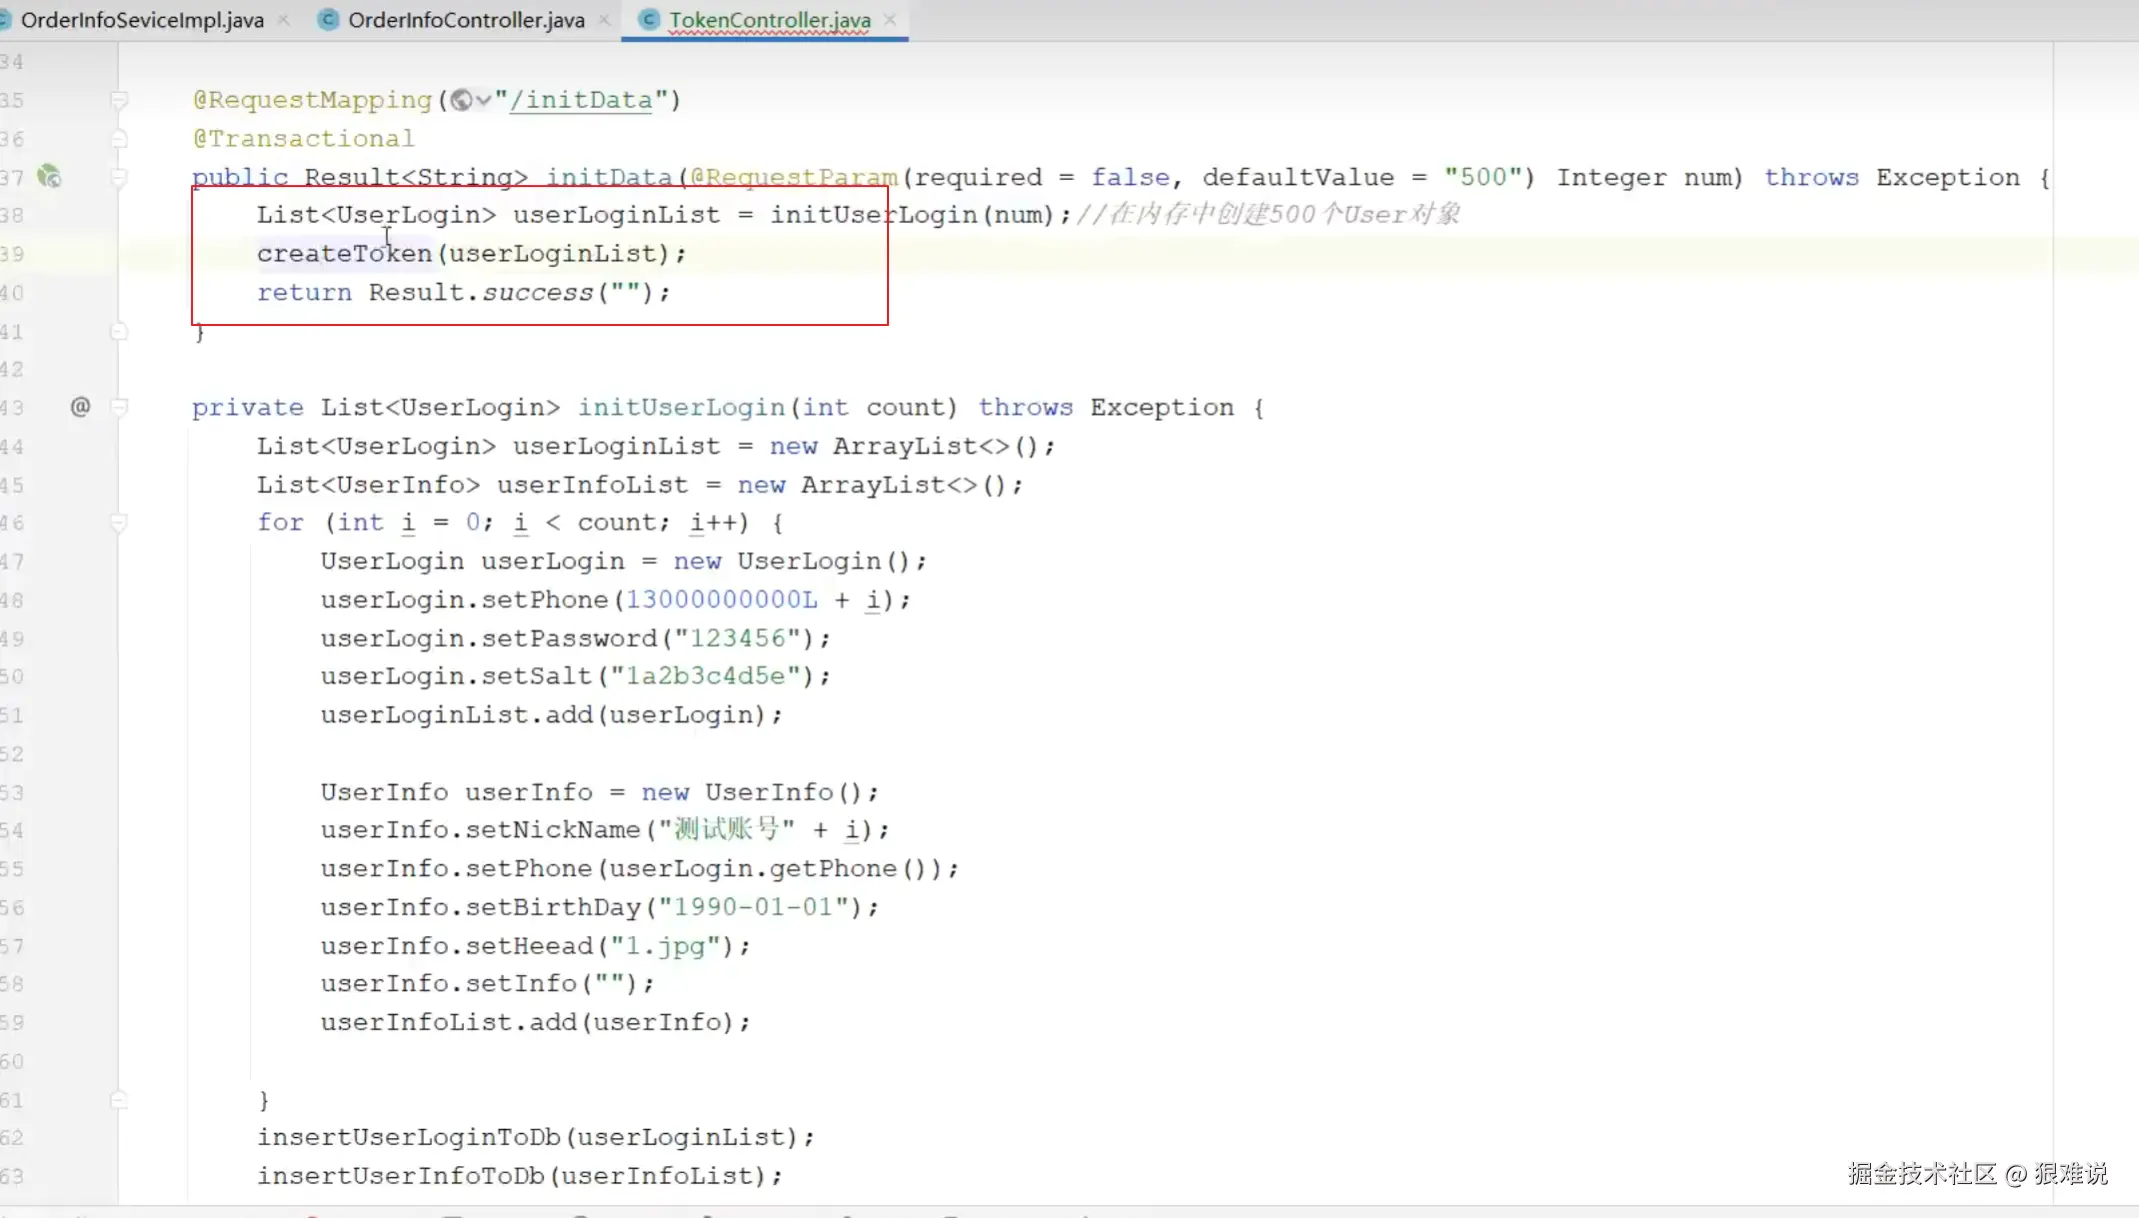Collapse the initData method at line 37
This screenshot has height=1218, width=2139.
coord(119,178)
